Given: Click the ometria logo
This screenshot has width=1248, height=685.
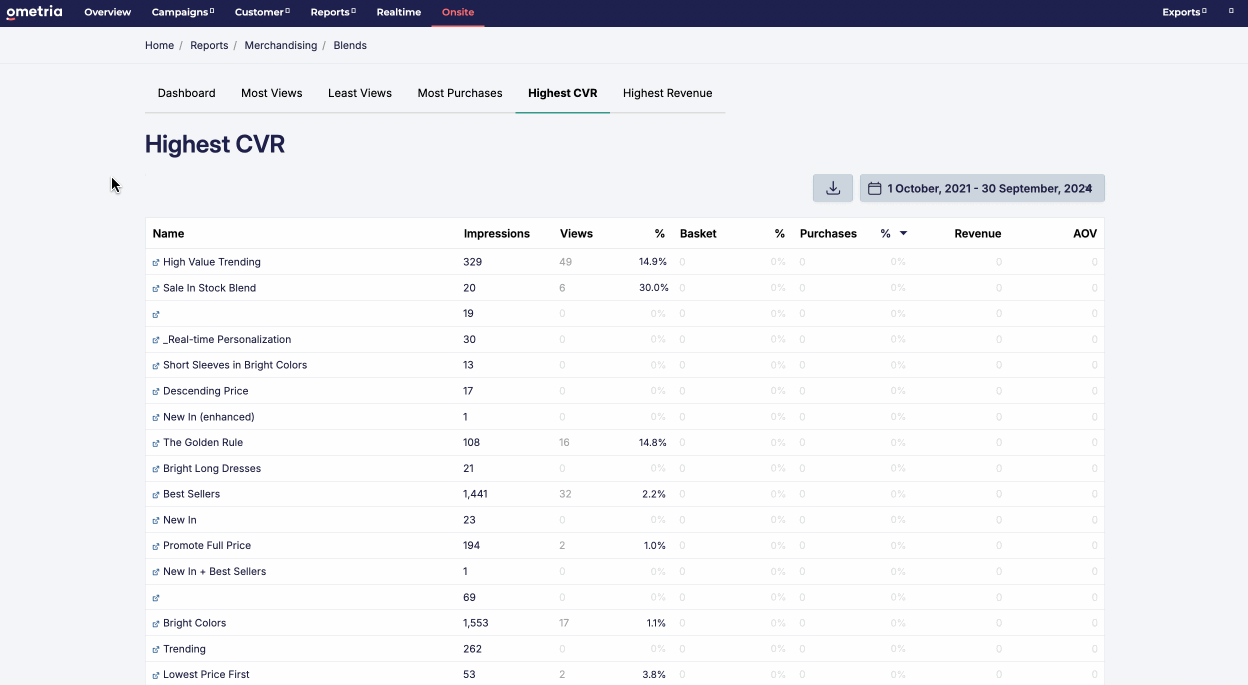Looking at the screenshot, I should click(x=34, y=12).
